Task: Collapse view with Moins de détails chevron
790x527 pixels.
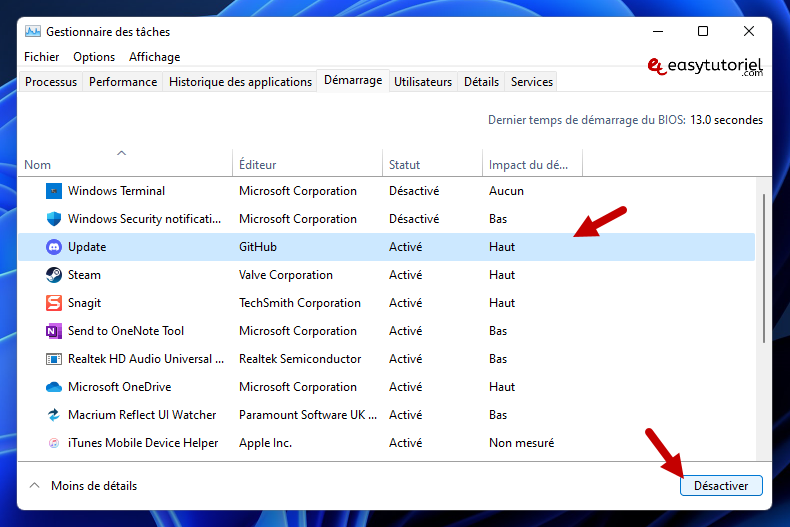Action: 34,486
